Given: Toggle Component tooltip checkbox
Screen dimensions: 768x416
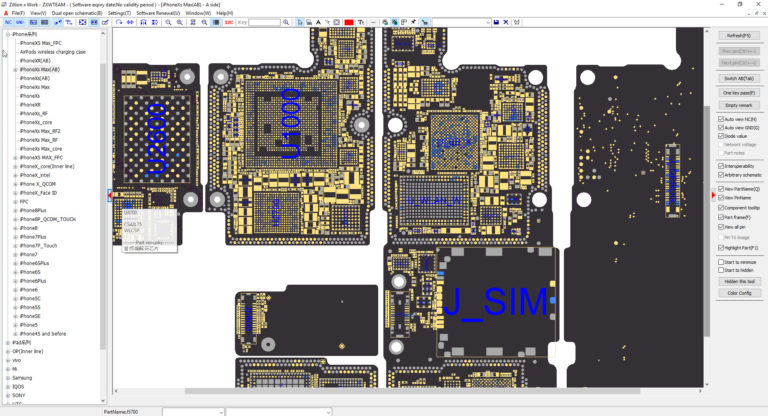Looking at the screenshot, I should click(x=721, y=208).
